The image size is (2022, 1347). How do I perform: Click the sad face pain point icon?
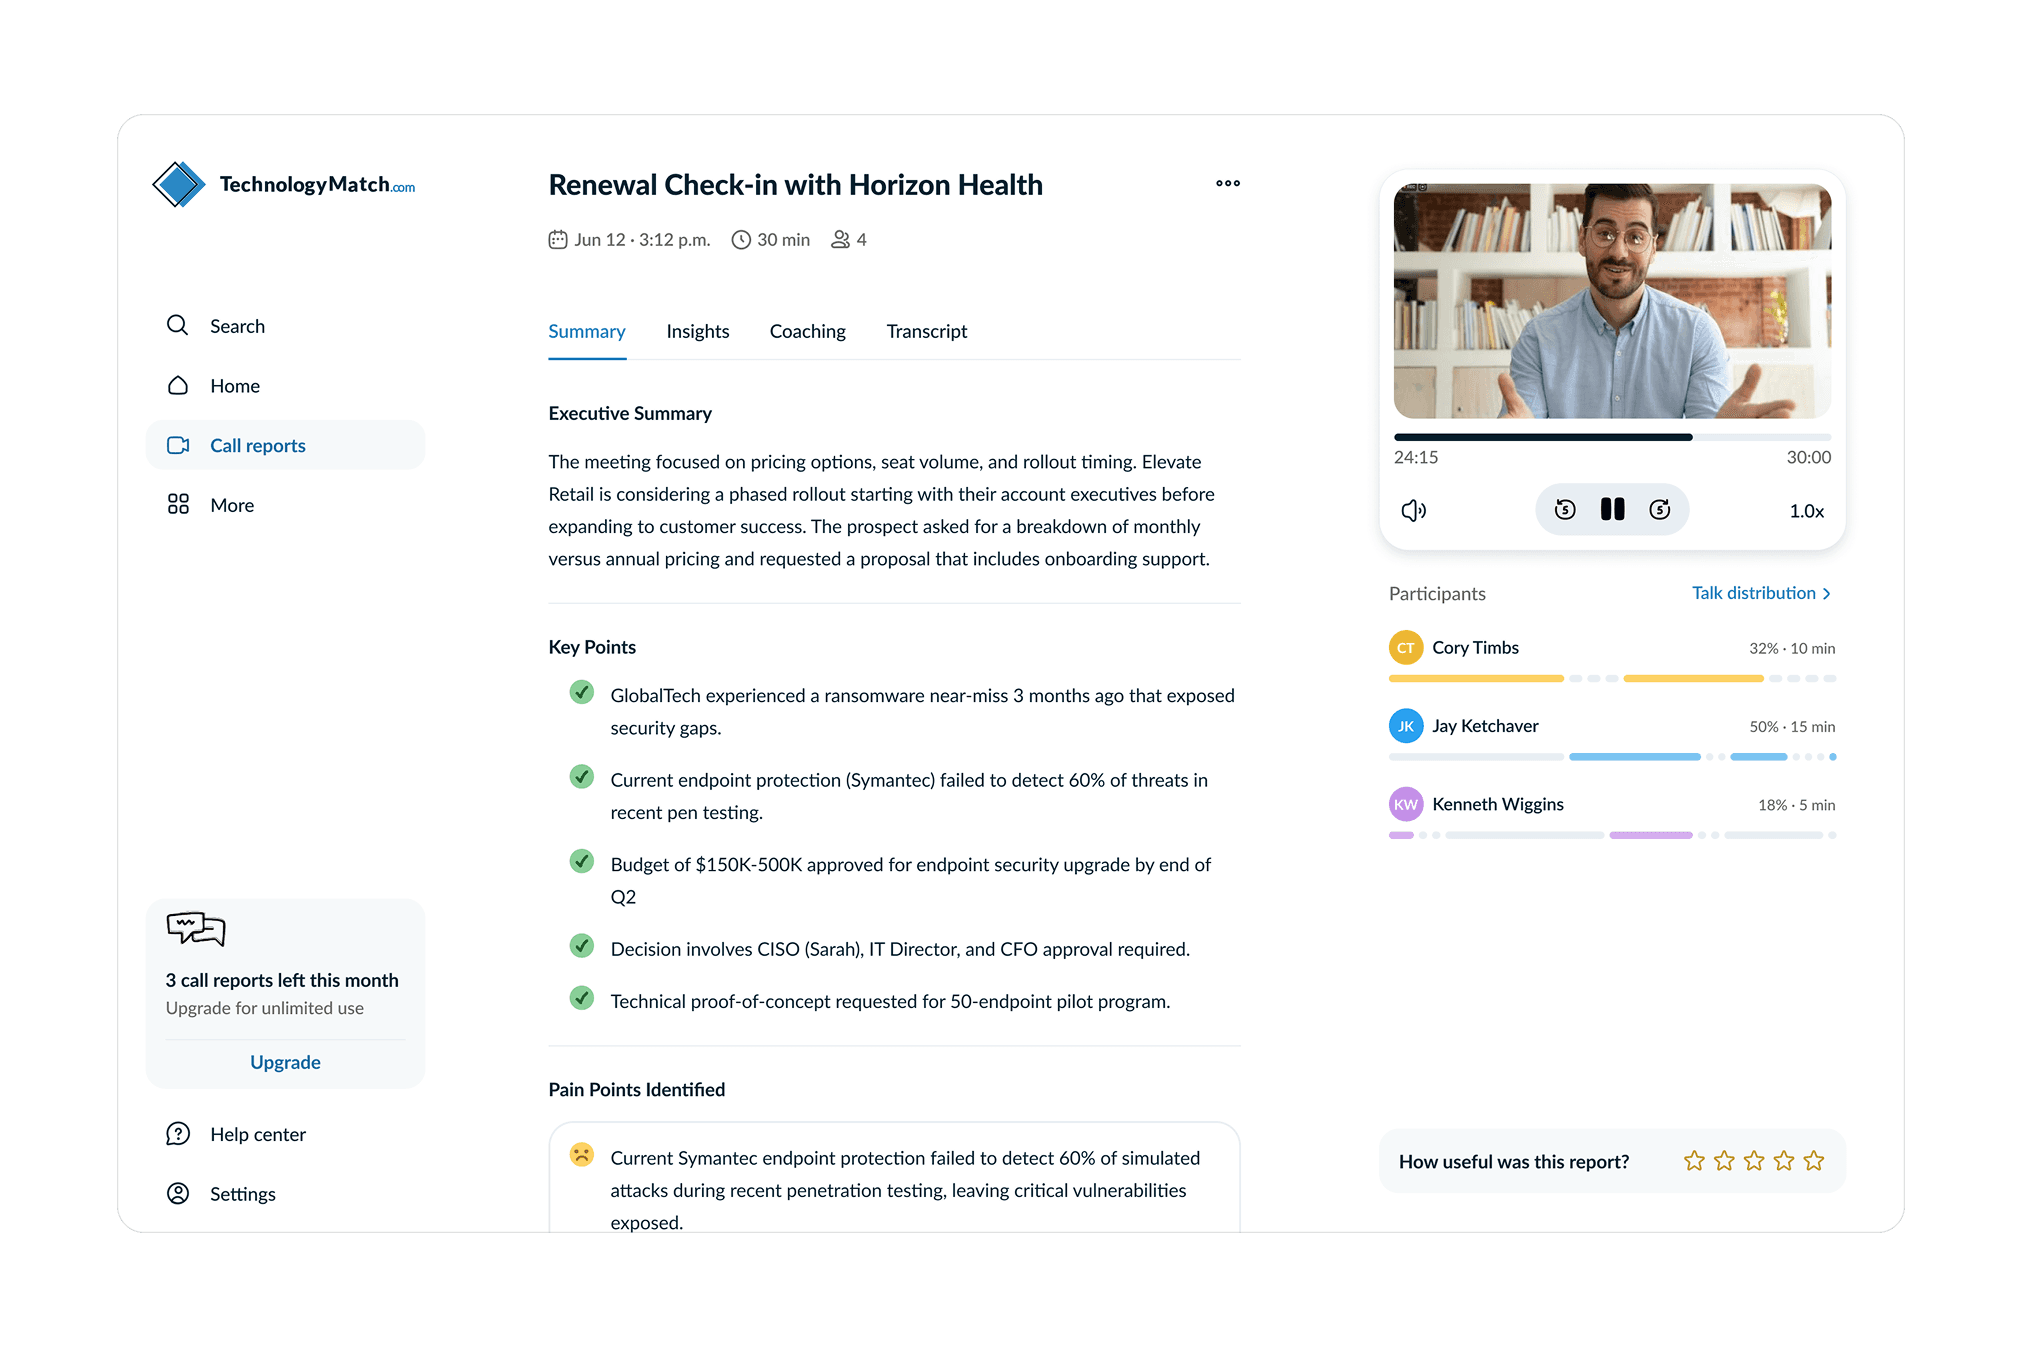point(581,1155)
